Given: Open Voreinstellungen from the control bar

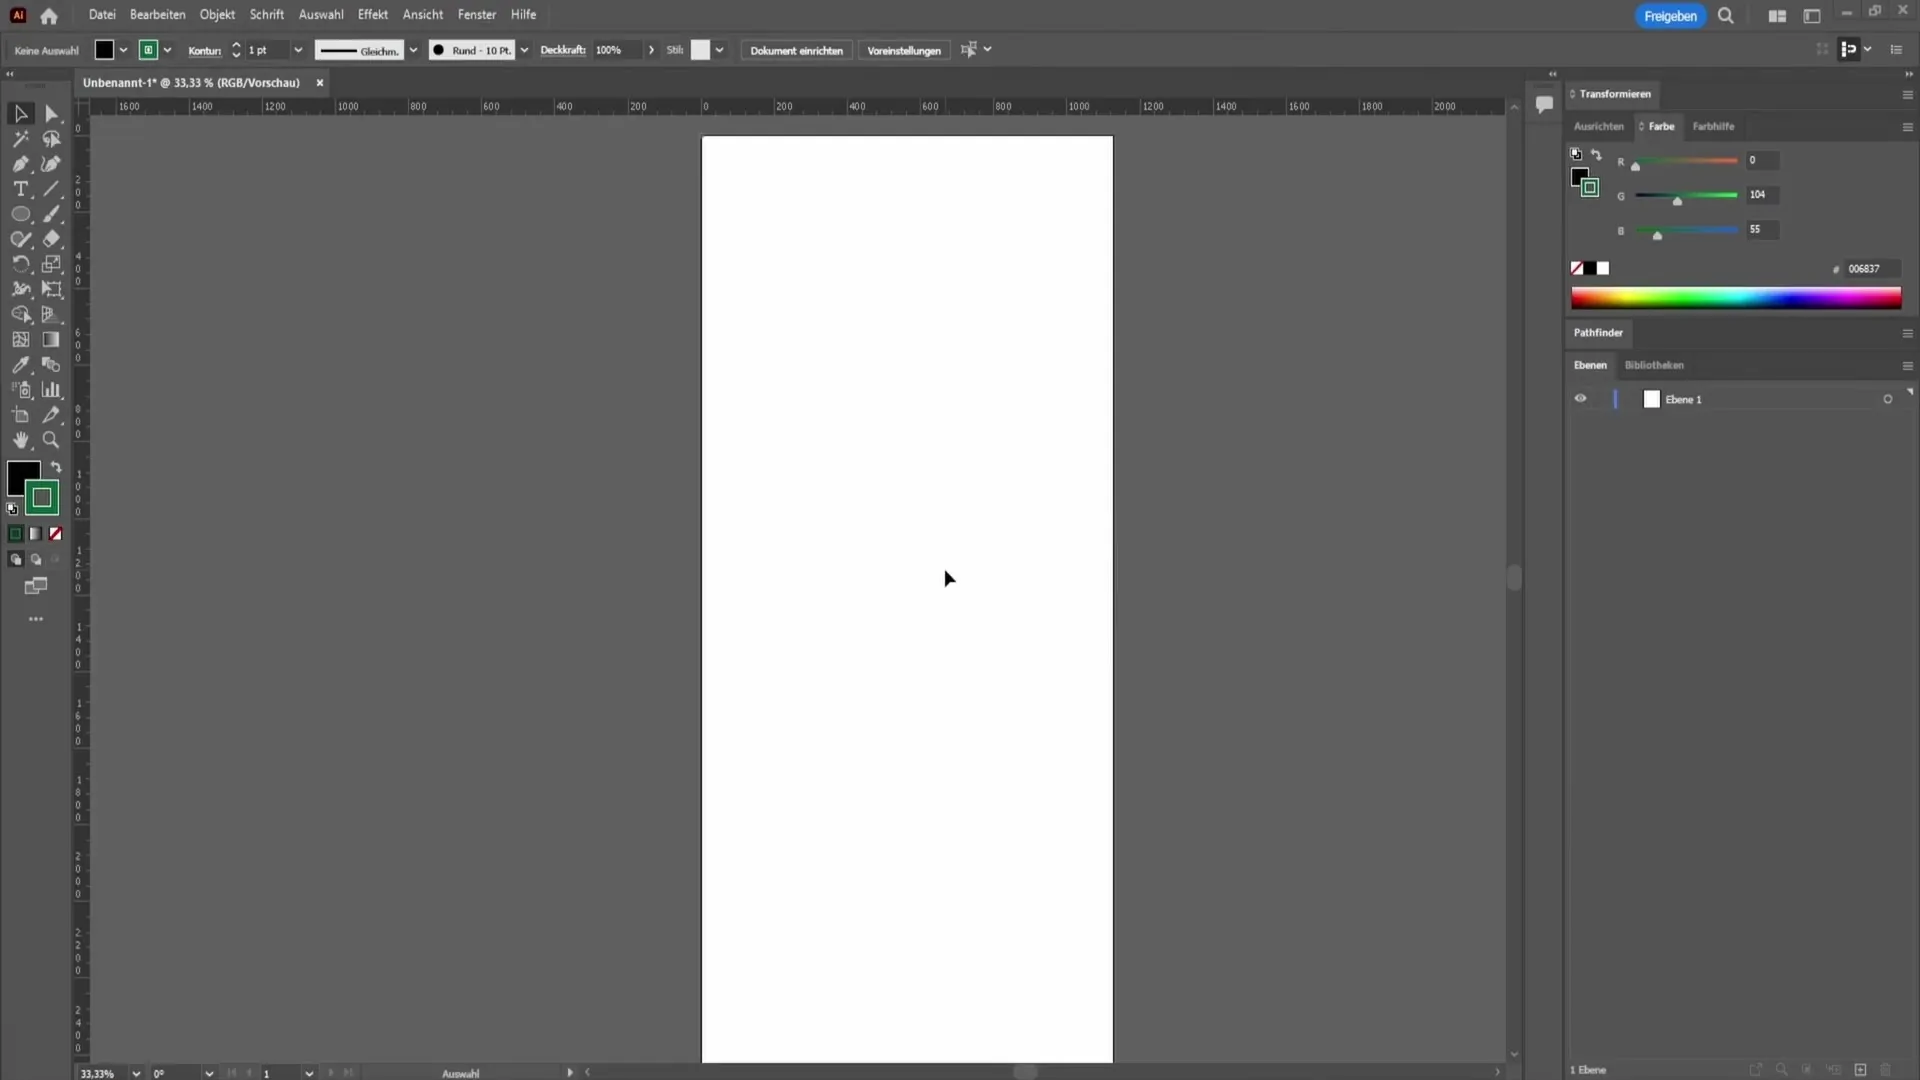Looking at the screenshot, I should 904,50.
